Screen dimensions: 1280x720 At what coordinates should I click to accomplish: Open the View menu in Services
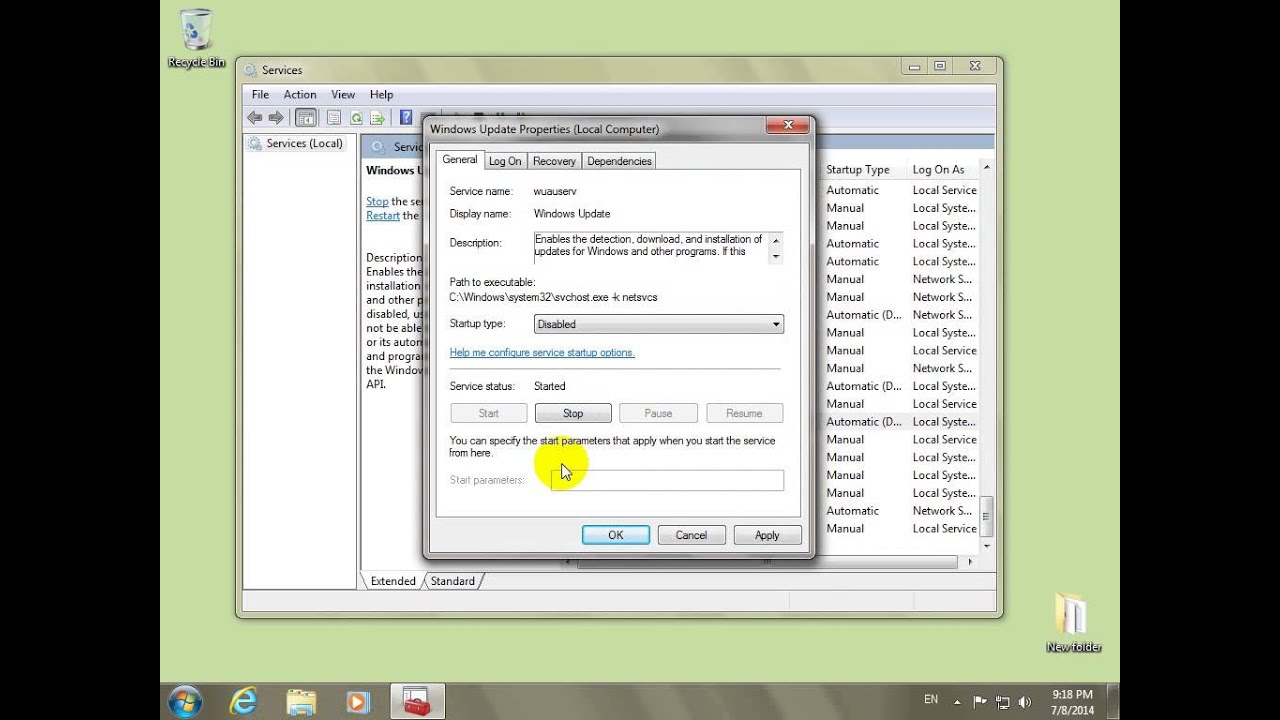pos(343,95)
